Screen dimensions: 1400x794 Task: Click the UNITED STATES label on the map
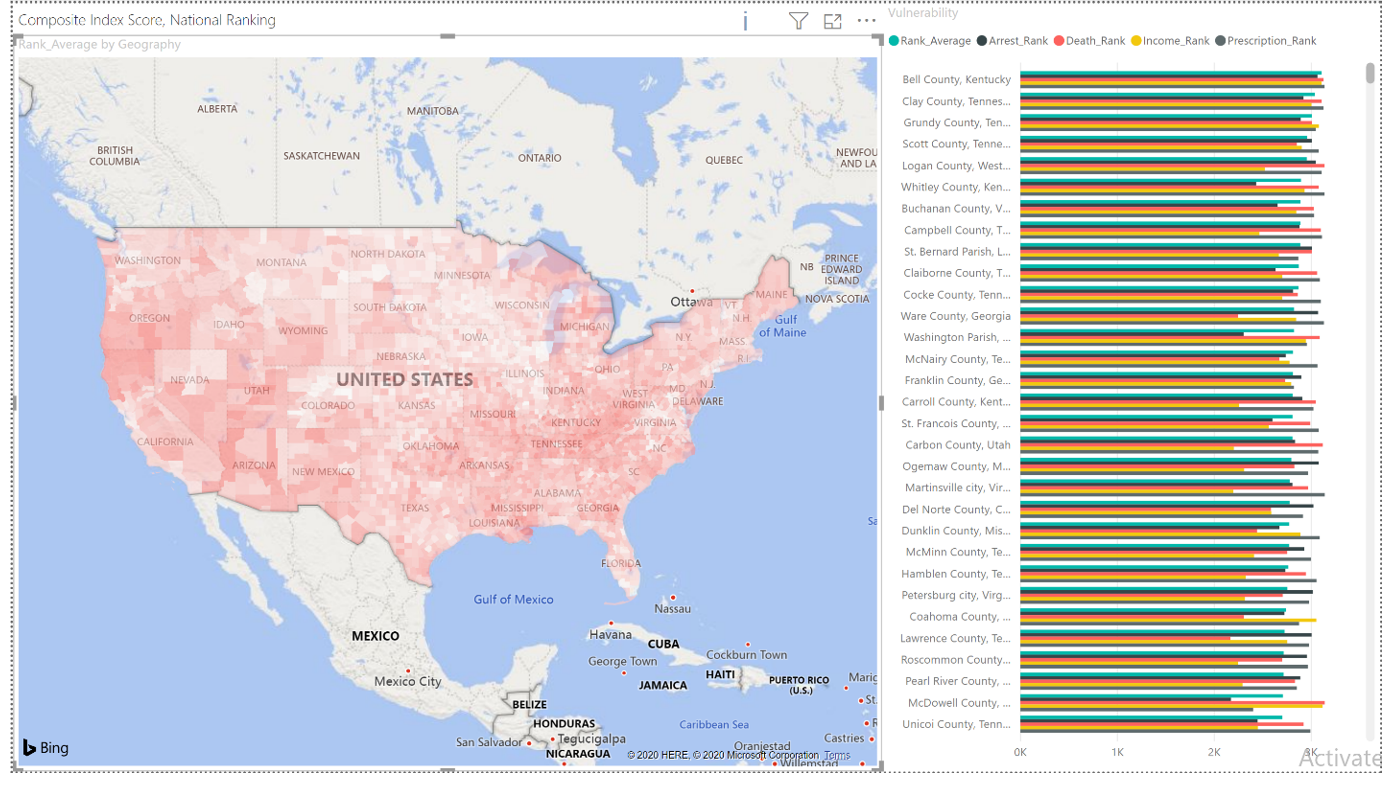coord(404,380)
